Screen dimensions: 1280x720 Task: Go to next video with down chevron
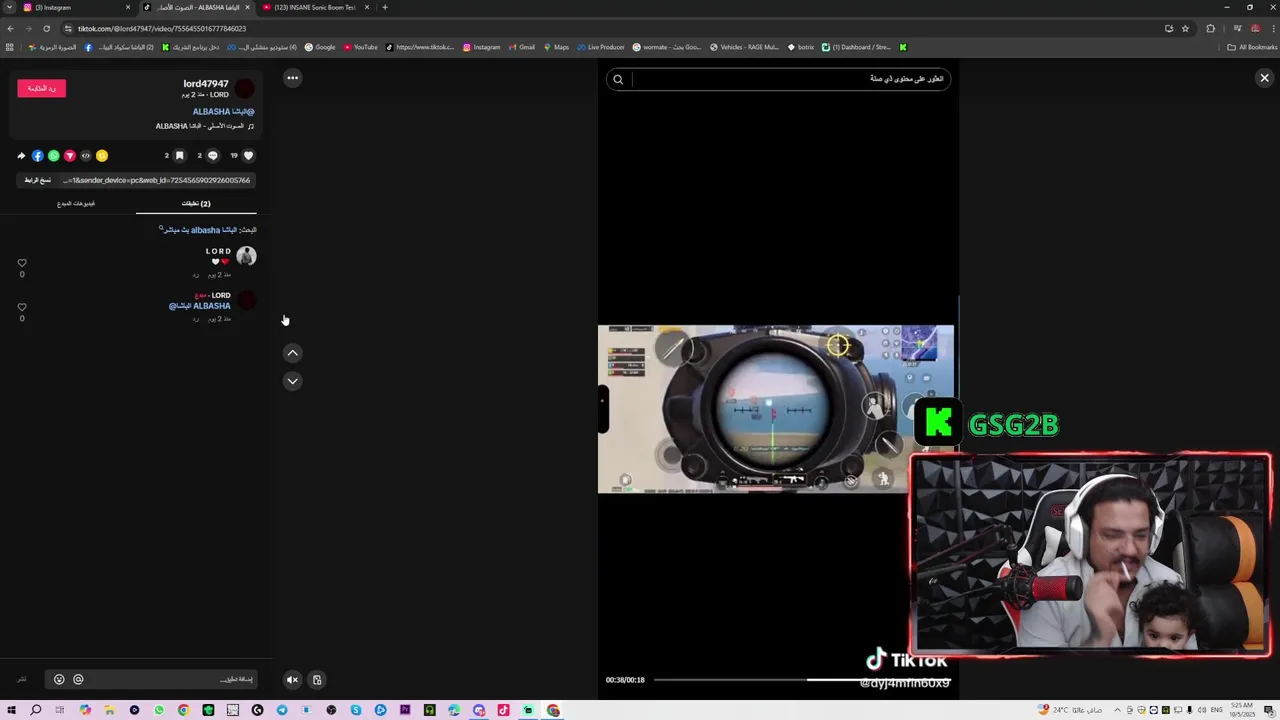[x=292, y=380]
